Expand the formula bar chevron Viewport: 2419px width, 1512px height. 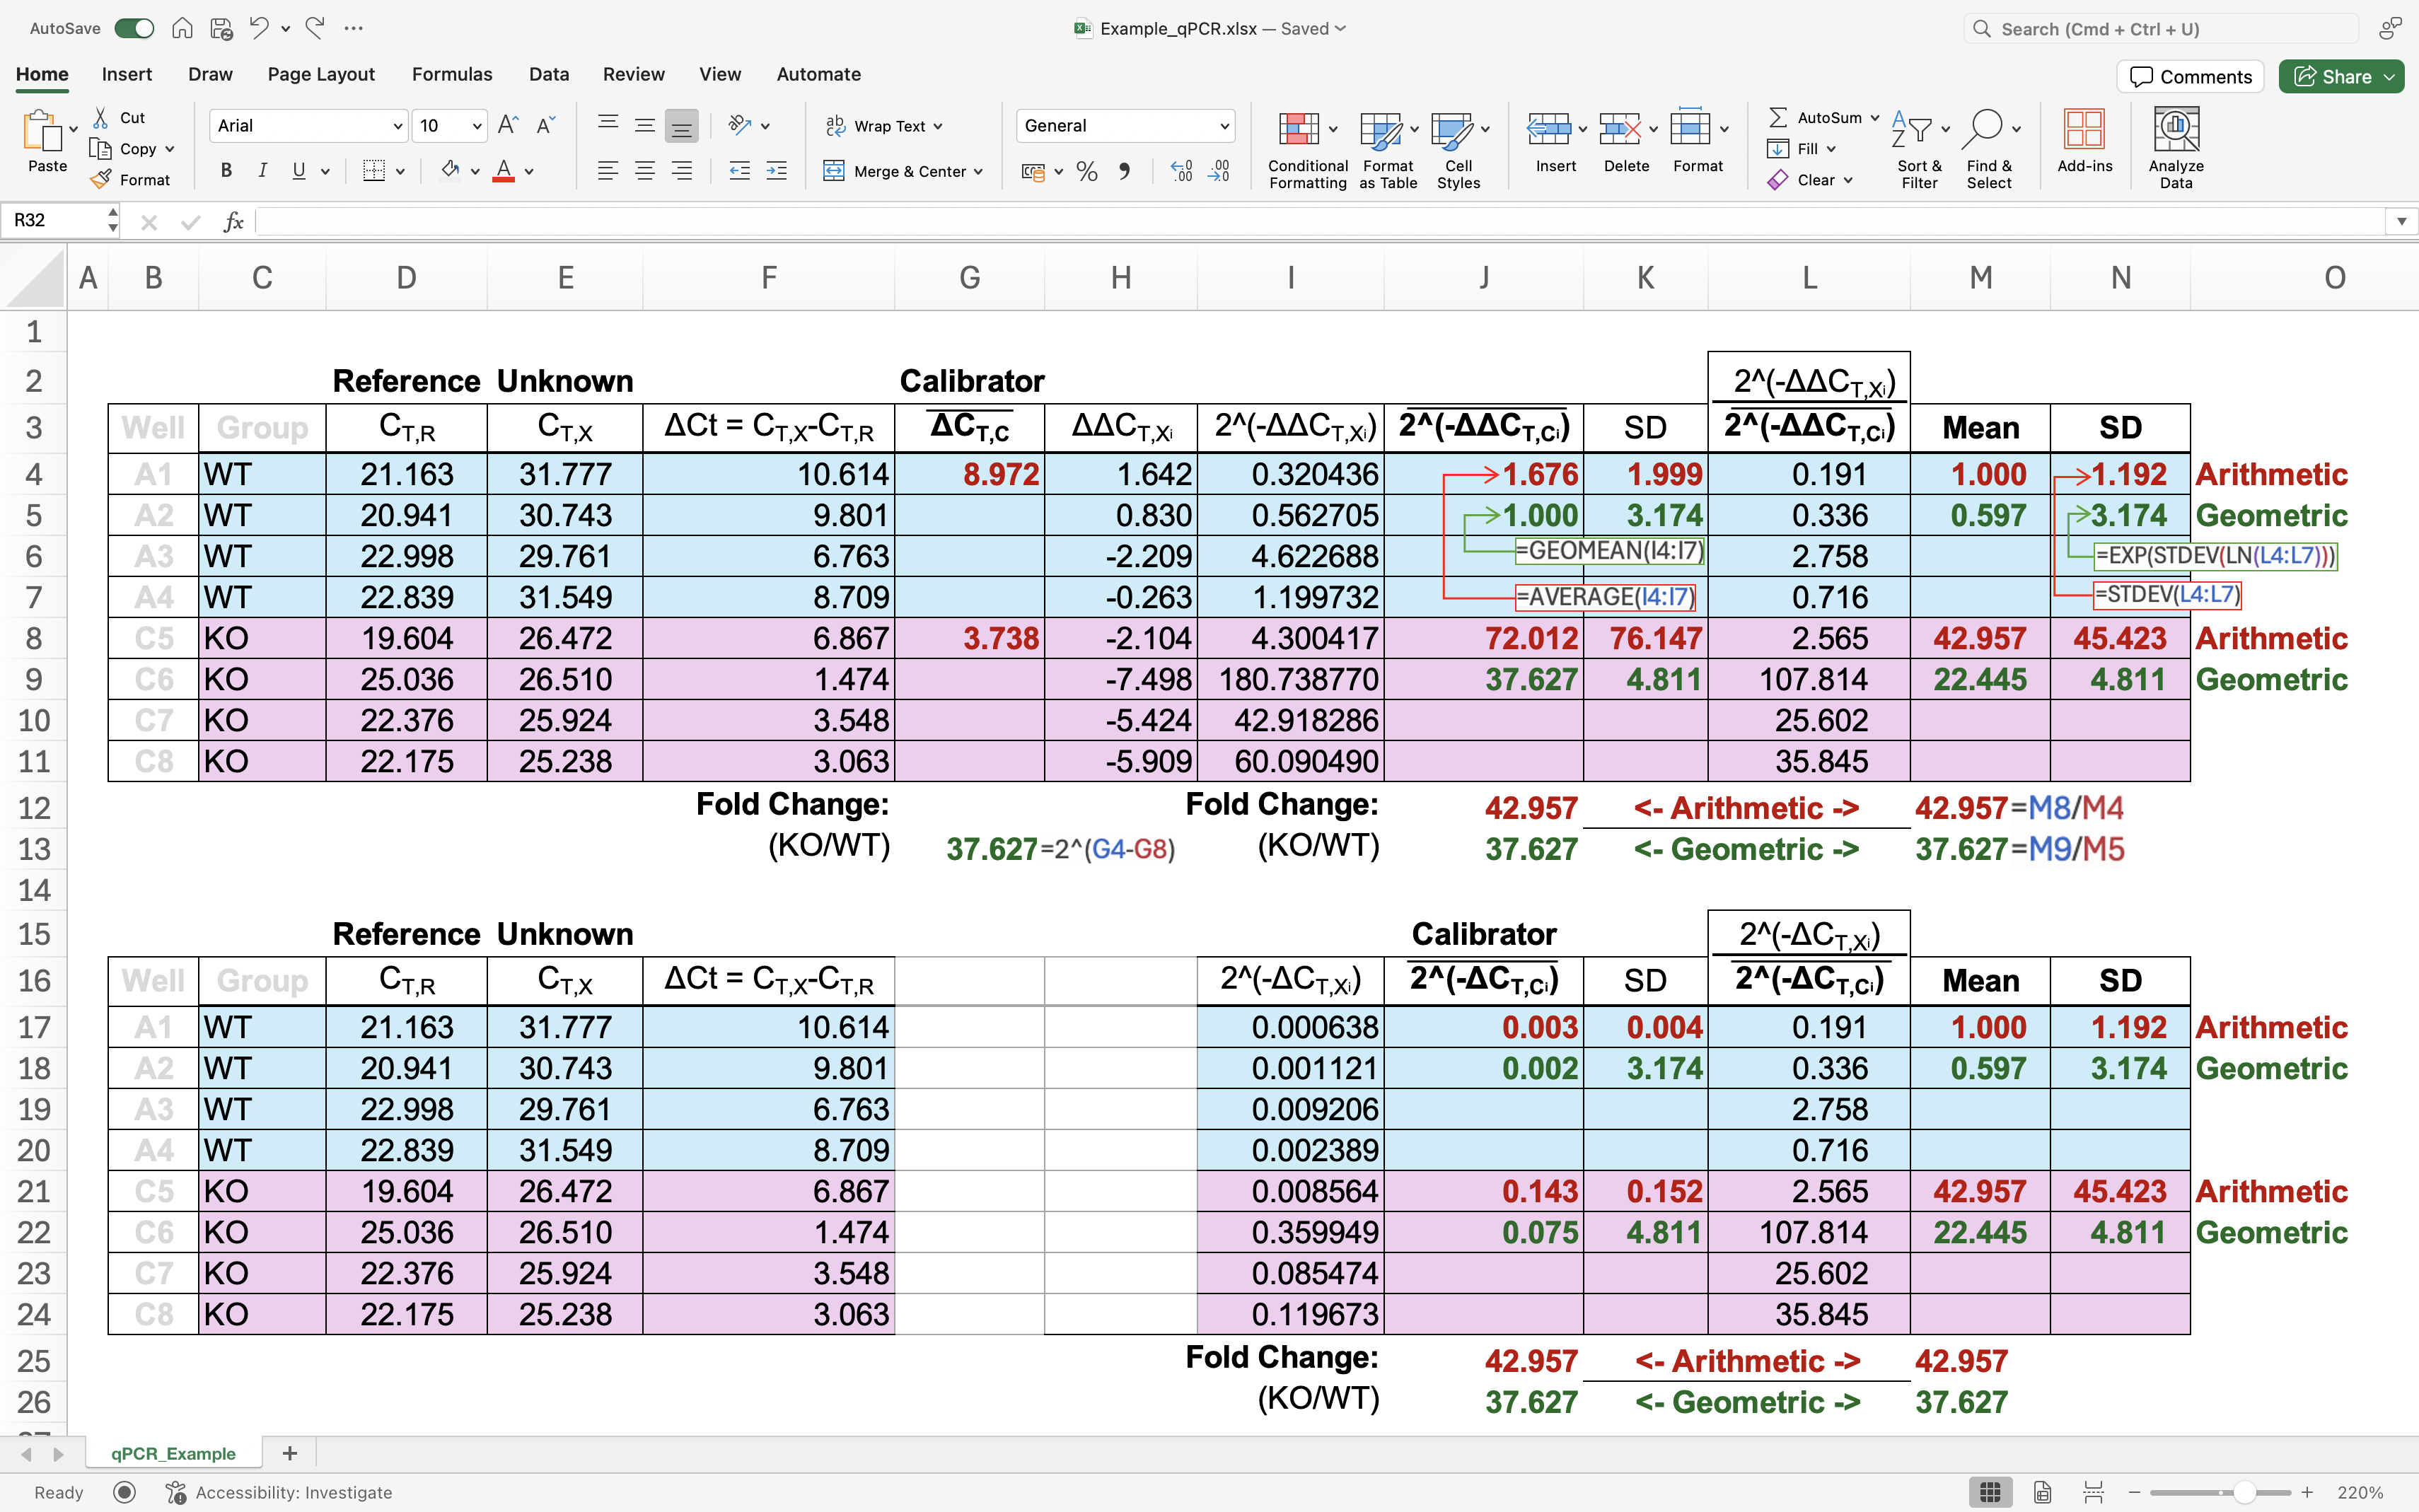tap(2401, 221)
